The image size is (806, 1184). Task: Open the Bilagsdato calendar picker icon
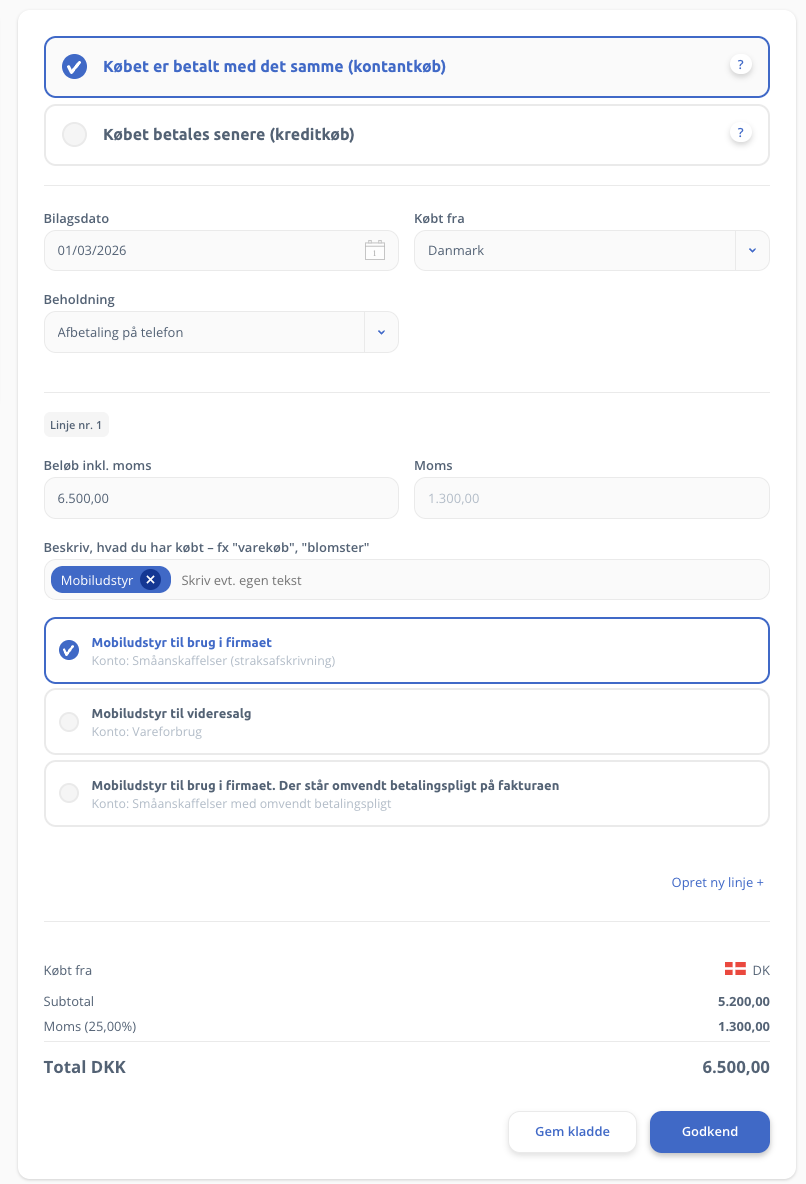[x=374, y=250]
